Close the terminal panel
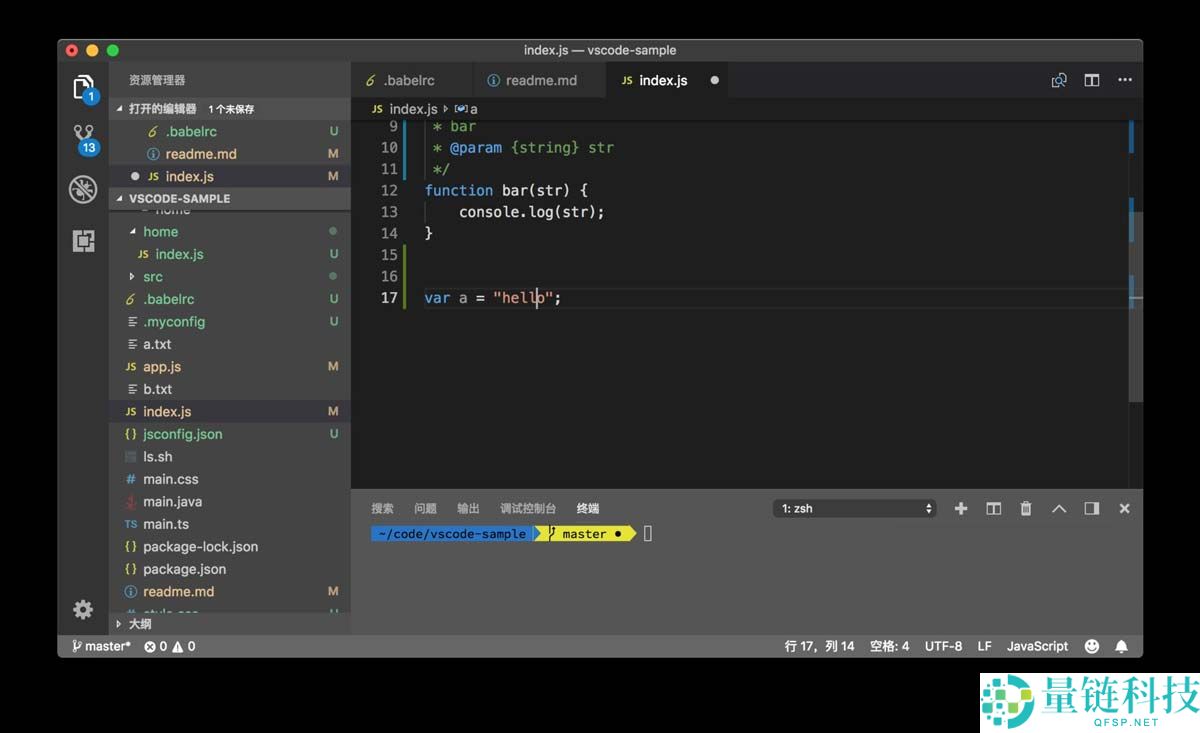Screen dimensions: 1200x733 pos(1124,508)
